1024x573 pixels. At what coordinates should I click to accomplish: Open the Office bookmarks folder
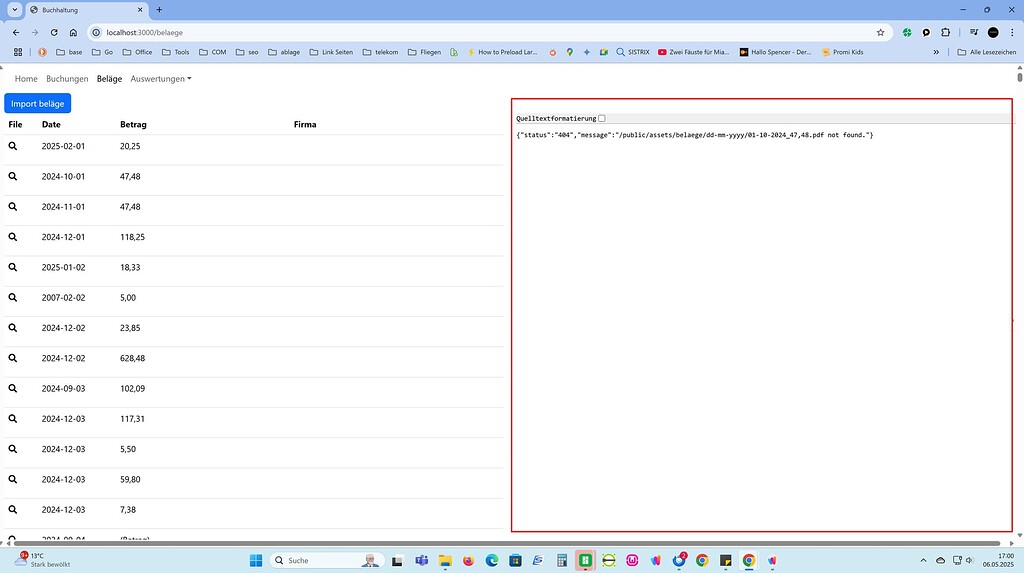click(x=137, y=52)
